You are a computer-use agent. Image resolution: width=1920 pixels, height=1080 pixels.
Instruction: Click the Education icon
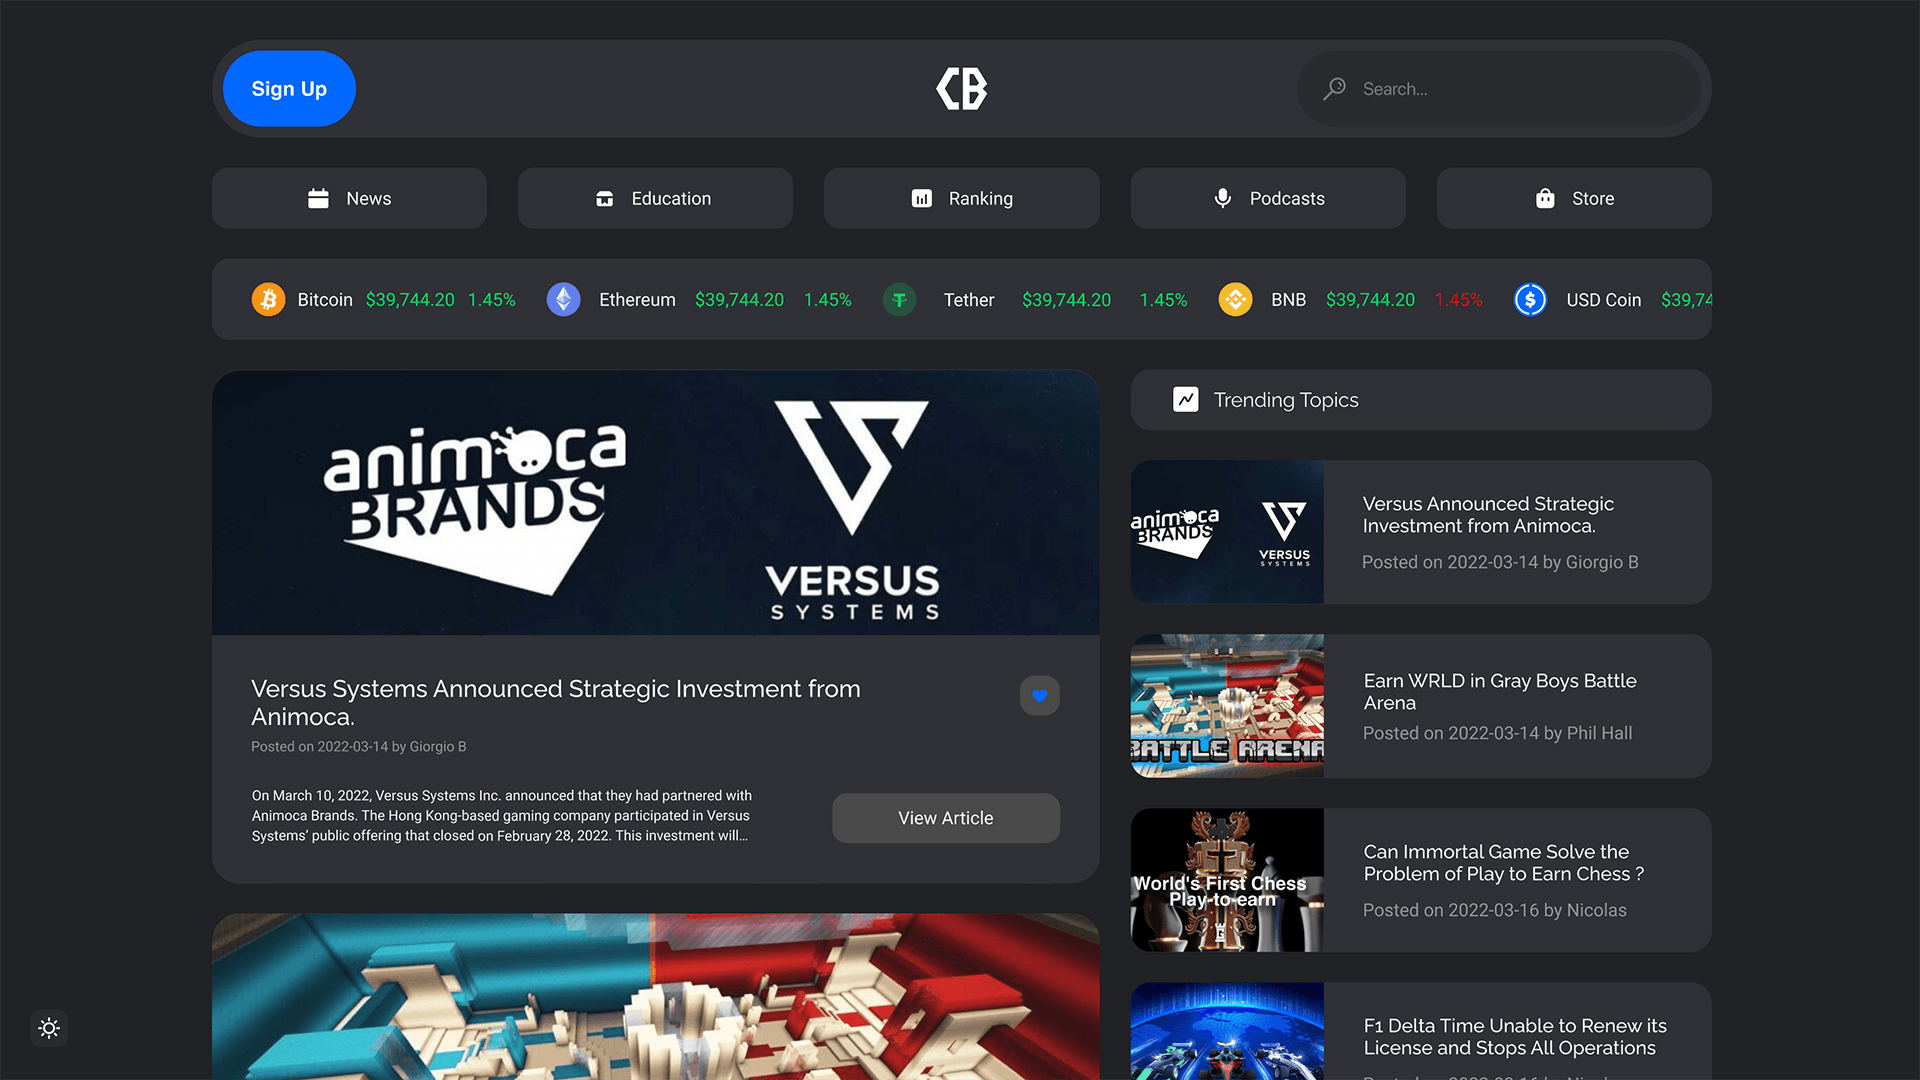(605, 198)
